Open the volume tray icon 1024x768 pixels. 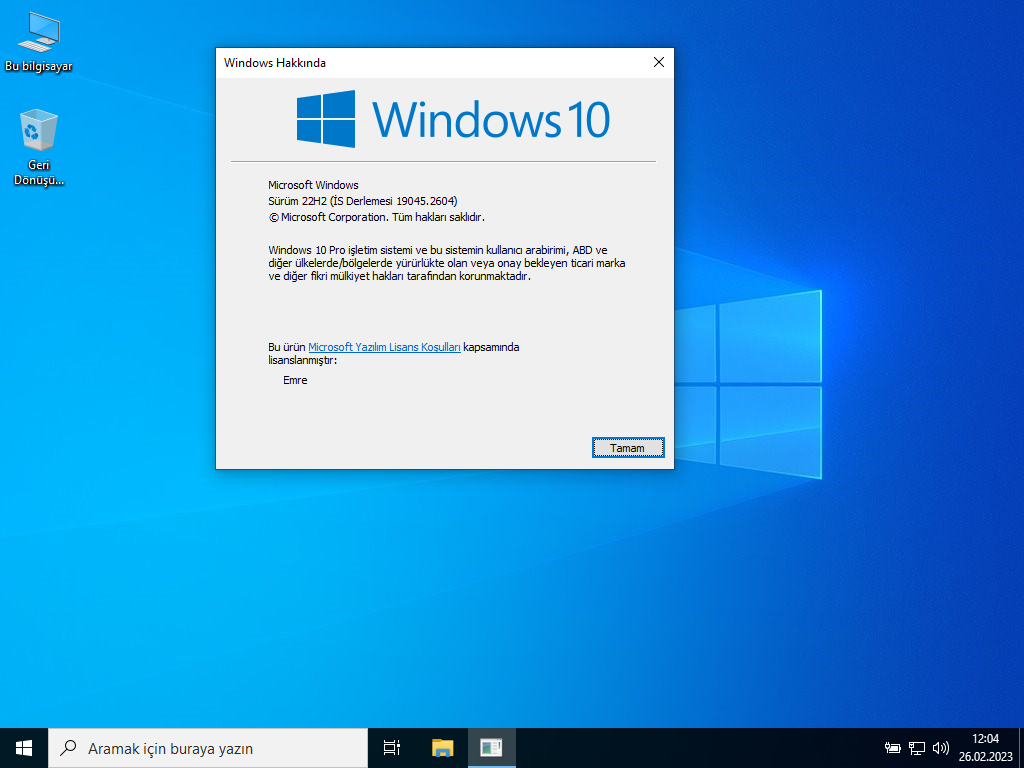[x=940, y=748]
